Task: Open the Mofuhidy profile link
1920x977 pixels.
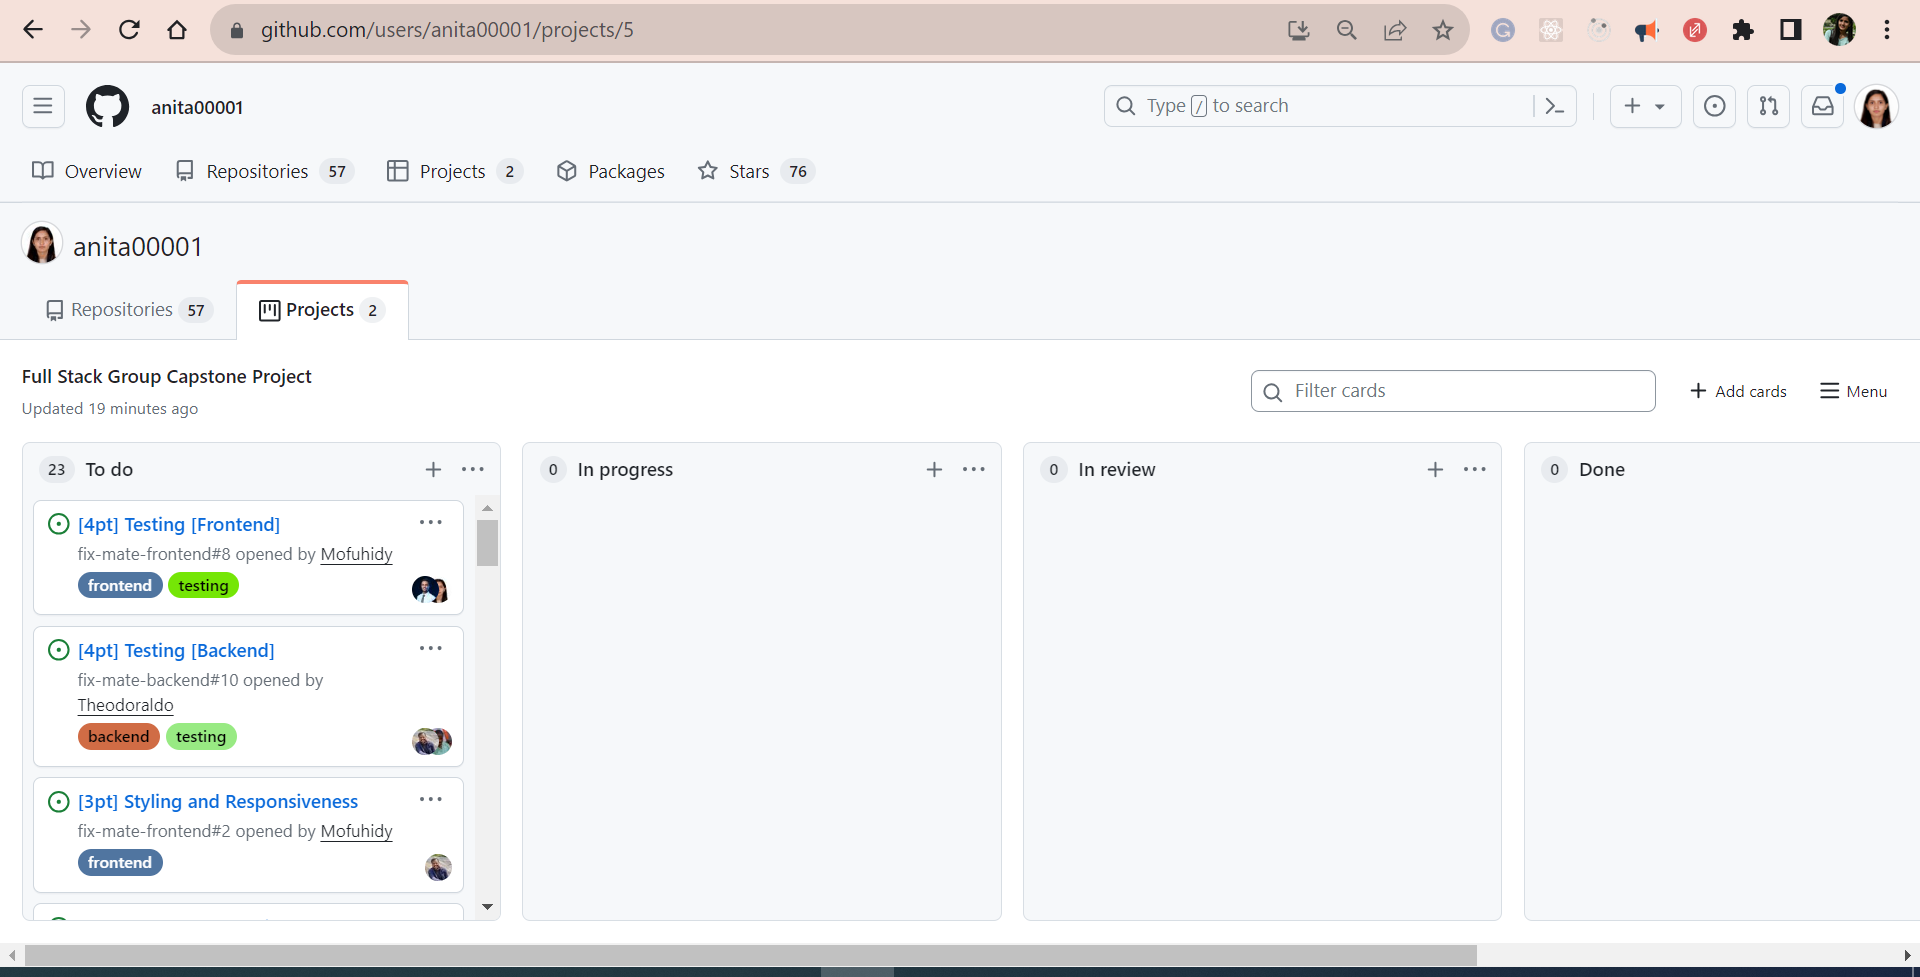Action: (x=356, y=554)
